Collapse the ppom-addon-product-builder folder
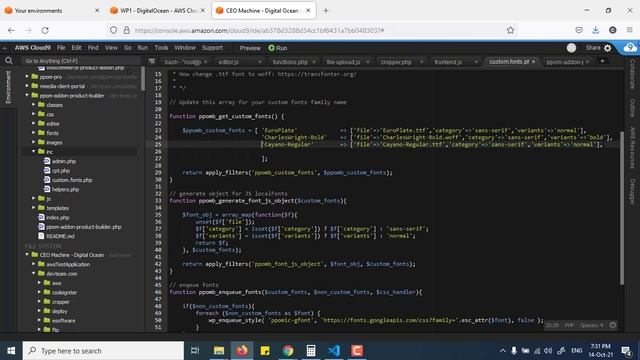Viewport: 640px width, 360px height. click(x=27, y=95)
